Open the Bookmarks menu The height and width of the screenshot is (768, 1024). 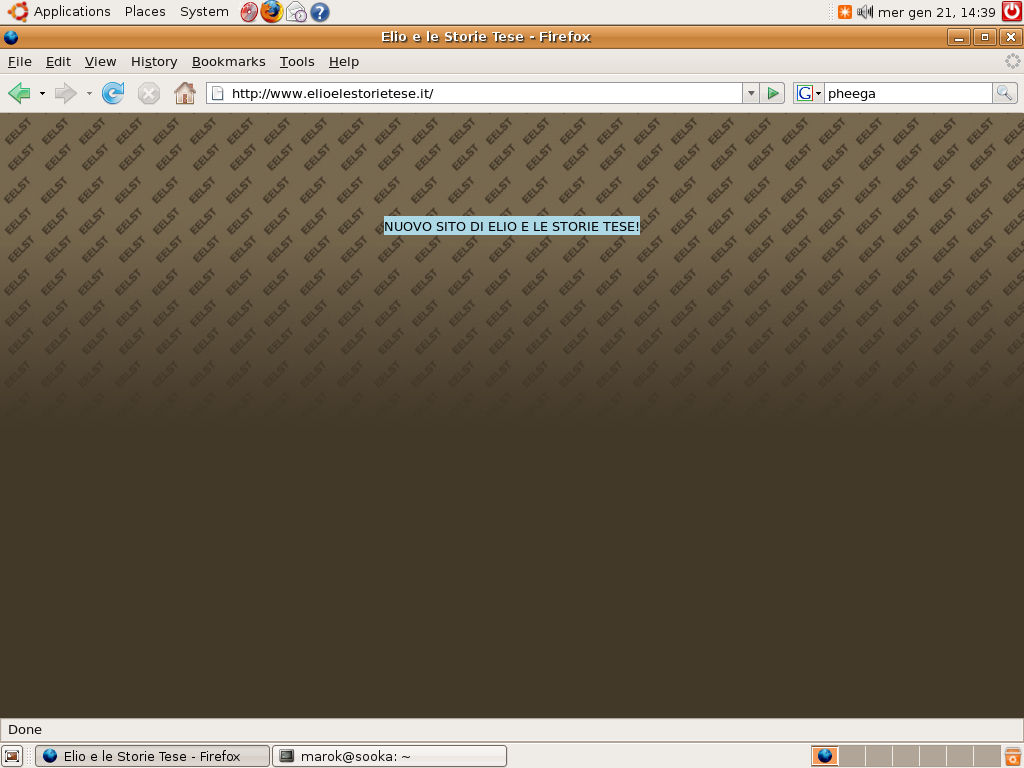pyautogui.click(x=229, y=61)
